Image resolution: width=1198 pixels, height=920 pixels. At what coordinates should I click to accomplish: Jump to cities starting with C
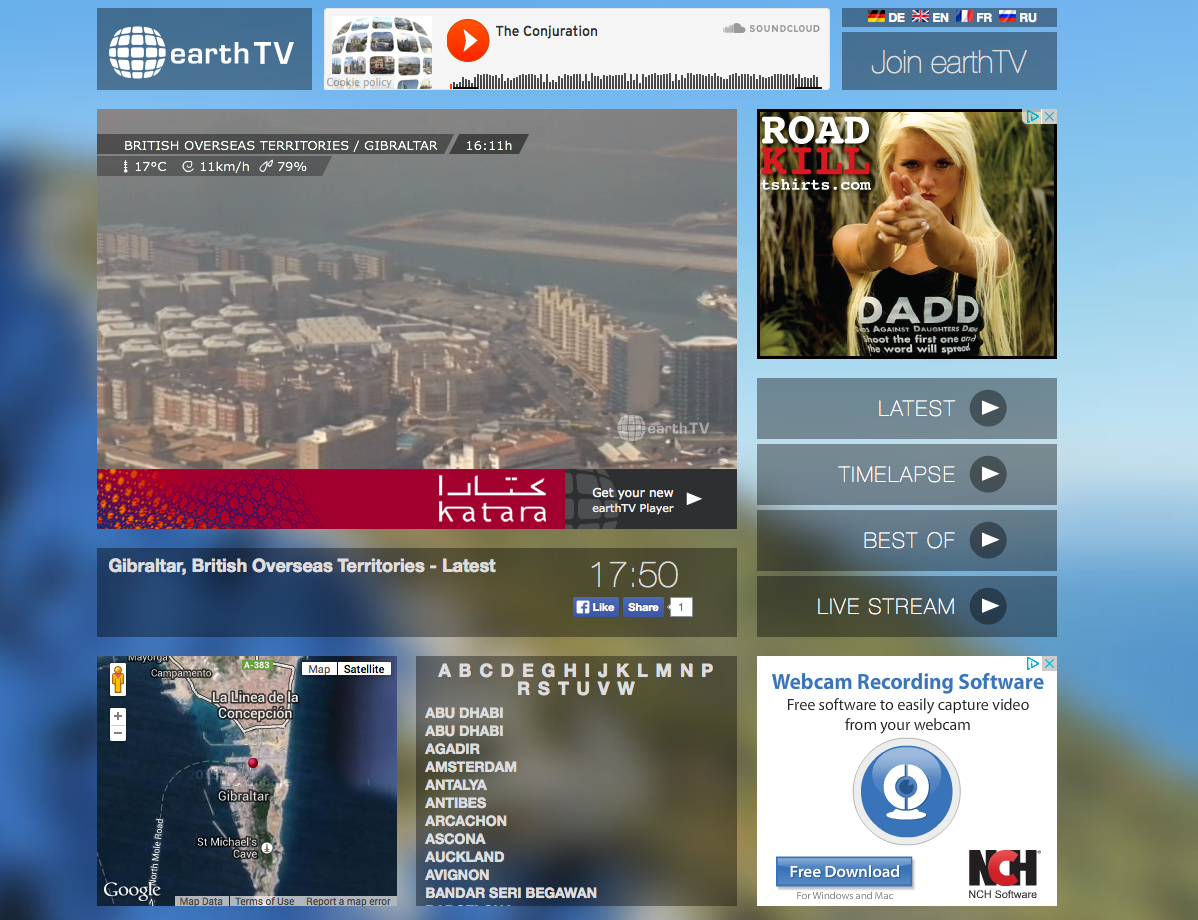486,670
